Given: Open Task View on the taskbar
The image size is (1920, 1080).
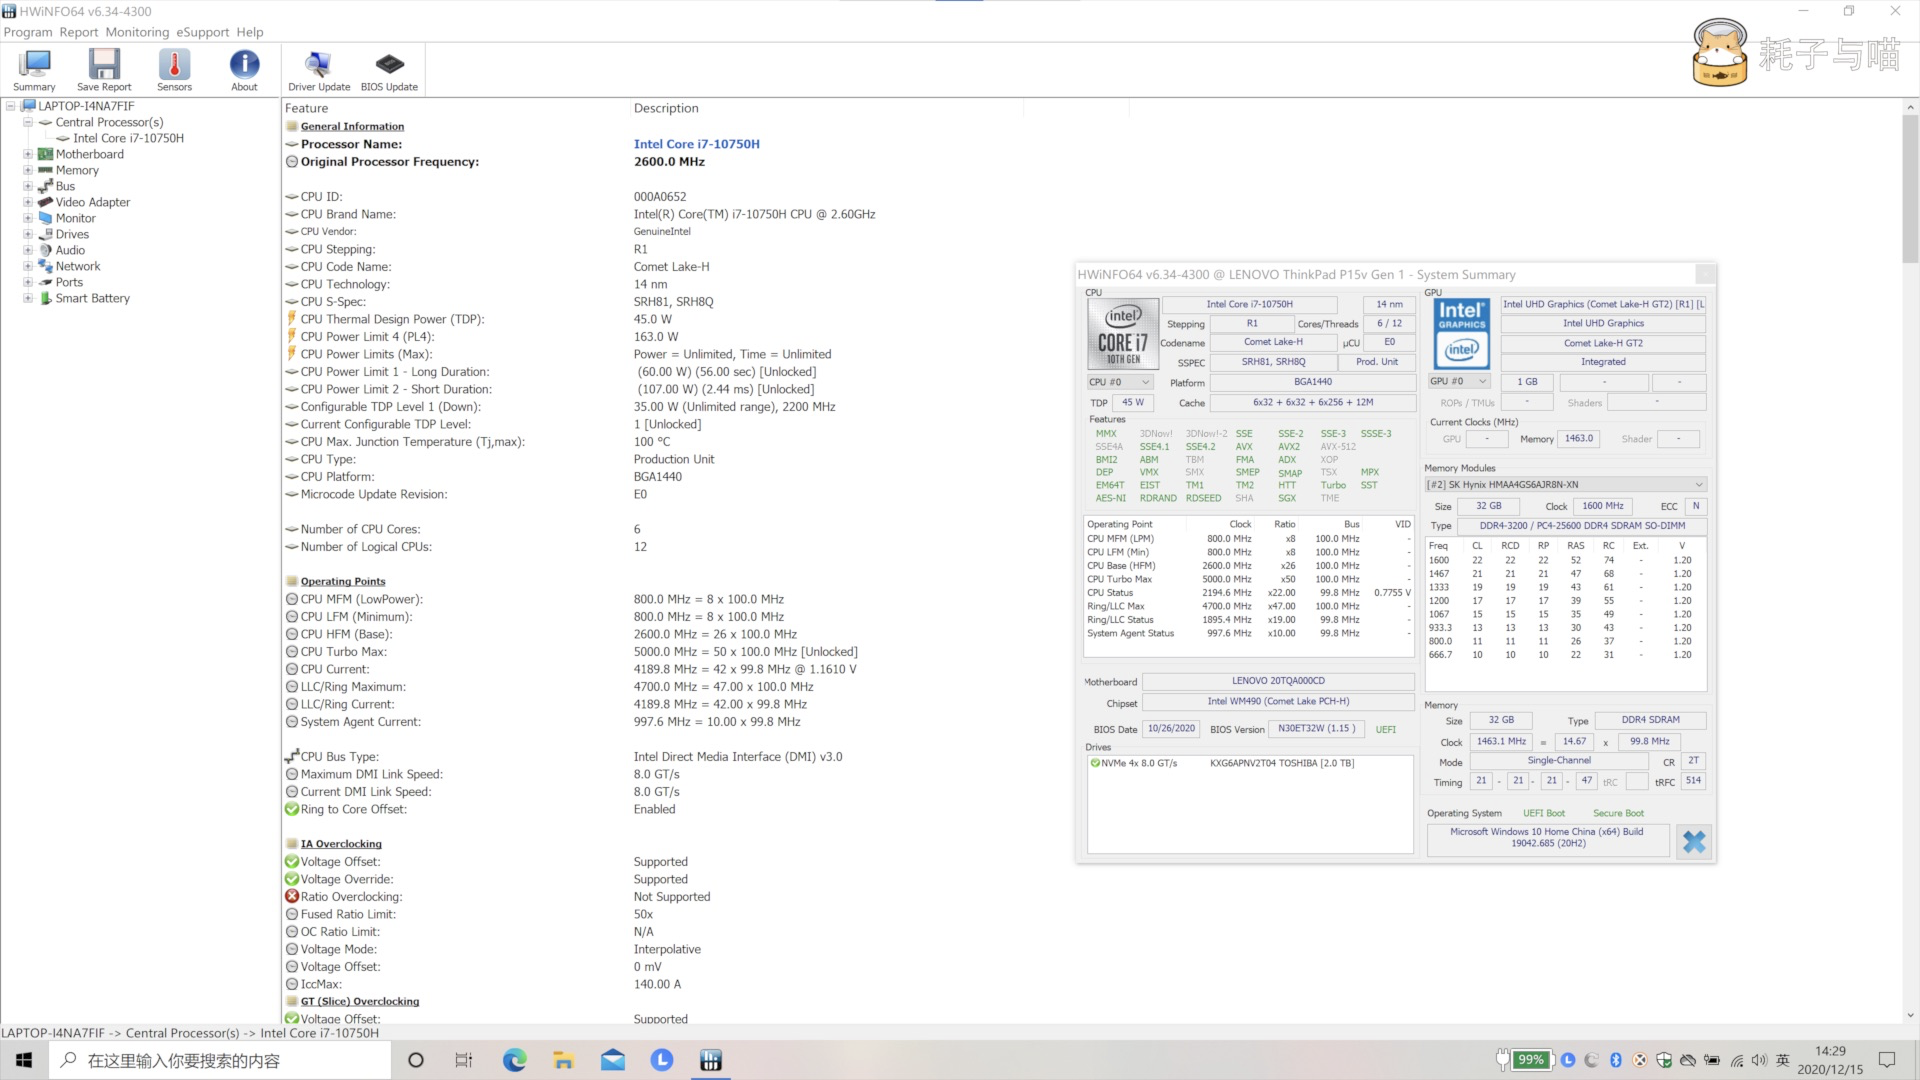Looking at the screenshot, I should tap(464, 1060).
